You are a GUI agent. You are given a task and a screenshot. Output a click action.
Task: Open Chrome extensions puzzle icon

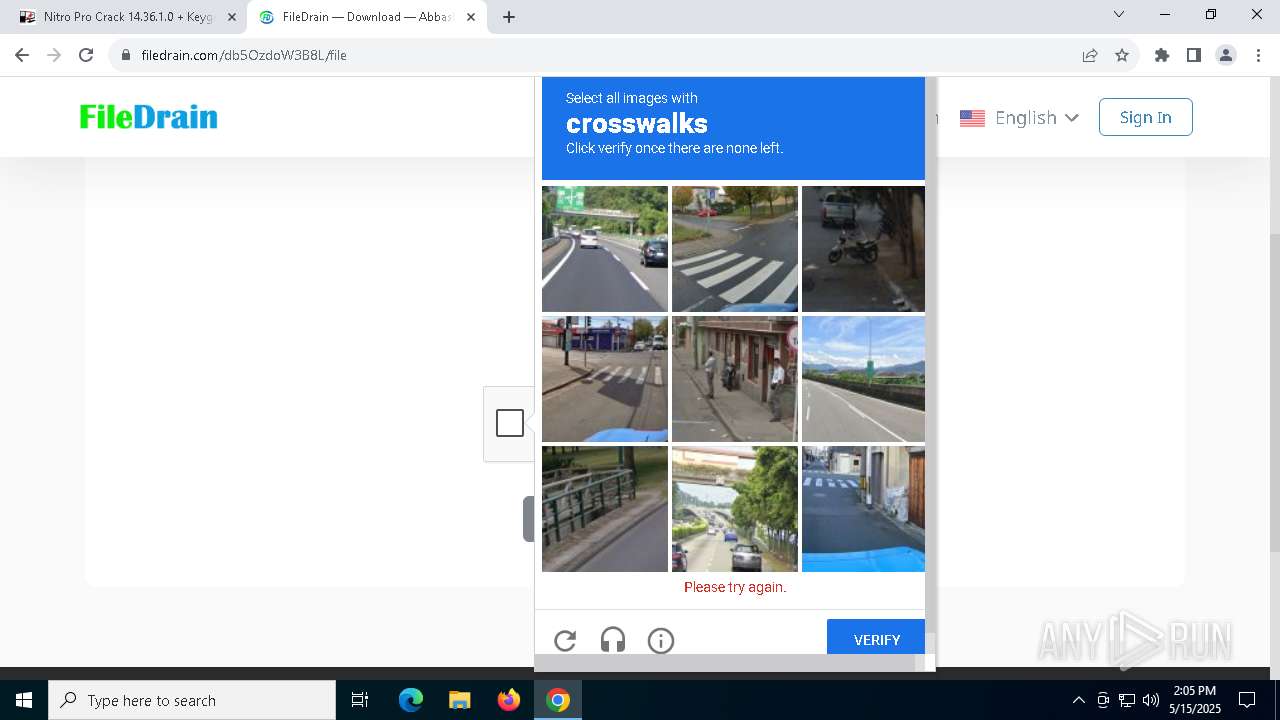(x=1162, y=55)
